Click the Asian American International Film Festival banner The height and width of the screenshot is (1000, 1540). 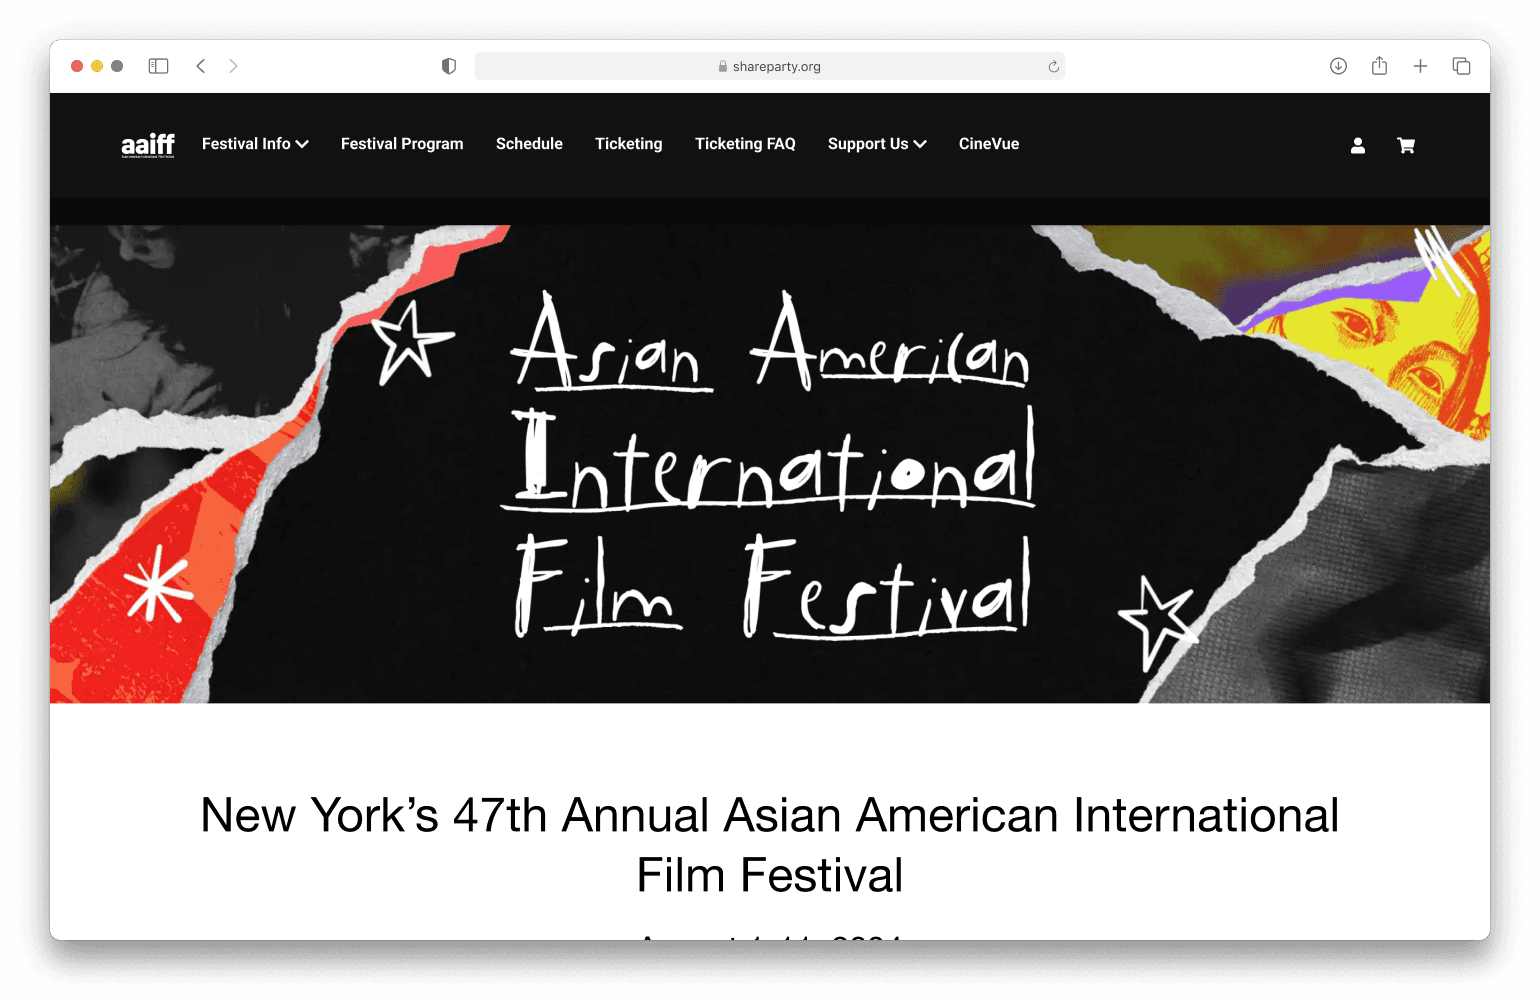(770, 464)
